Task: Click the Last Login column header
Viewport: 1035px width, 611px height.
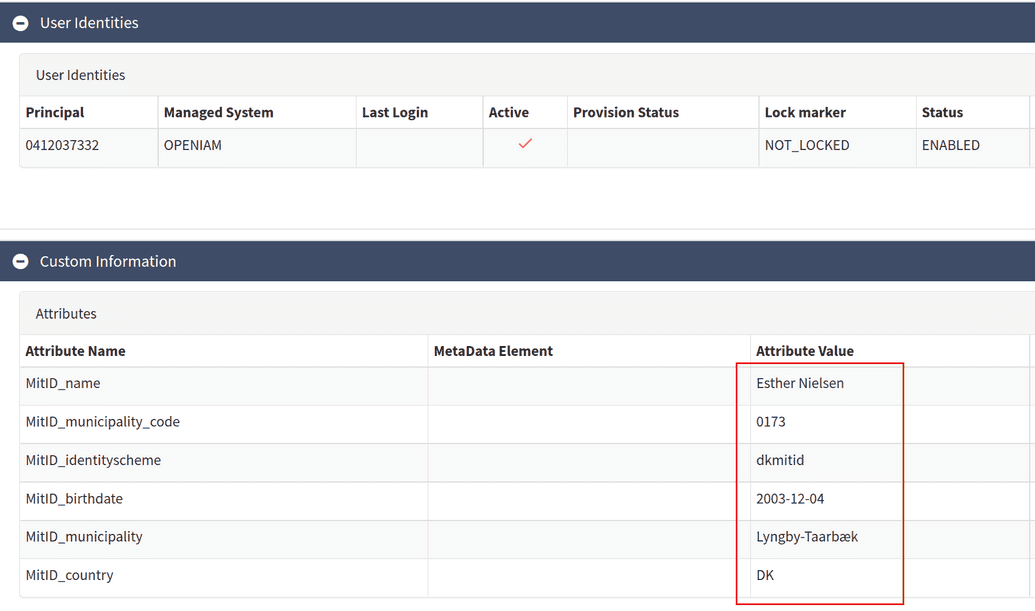Action: pos(395,113)
